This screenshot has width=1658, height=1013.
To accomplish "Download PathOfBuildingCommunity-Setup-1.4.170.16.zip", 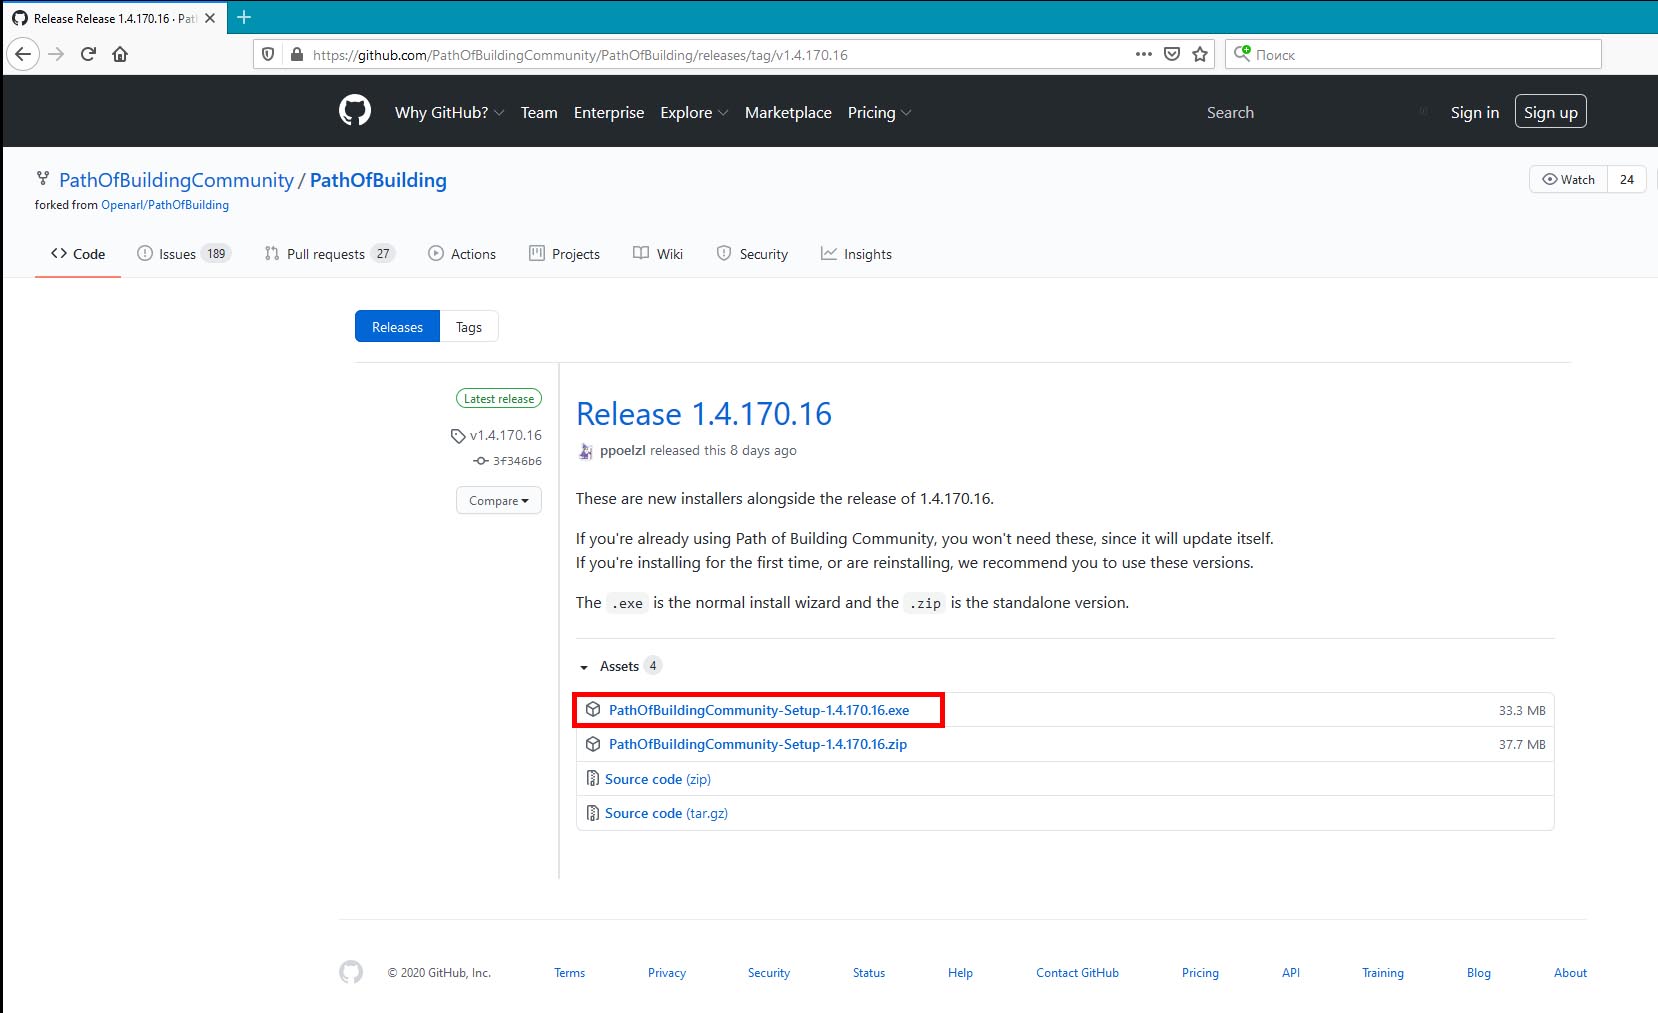I will pyautogui.click(x=758, y=744).
